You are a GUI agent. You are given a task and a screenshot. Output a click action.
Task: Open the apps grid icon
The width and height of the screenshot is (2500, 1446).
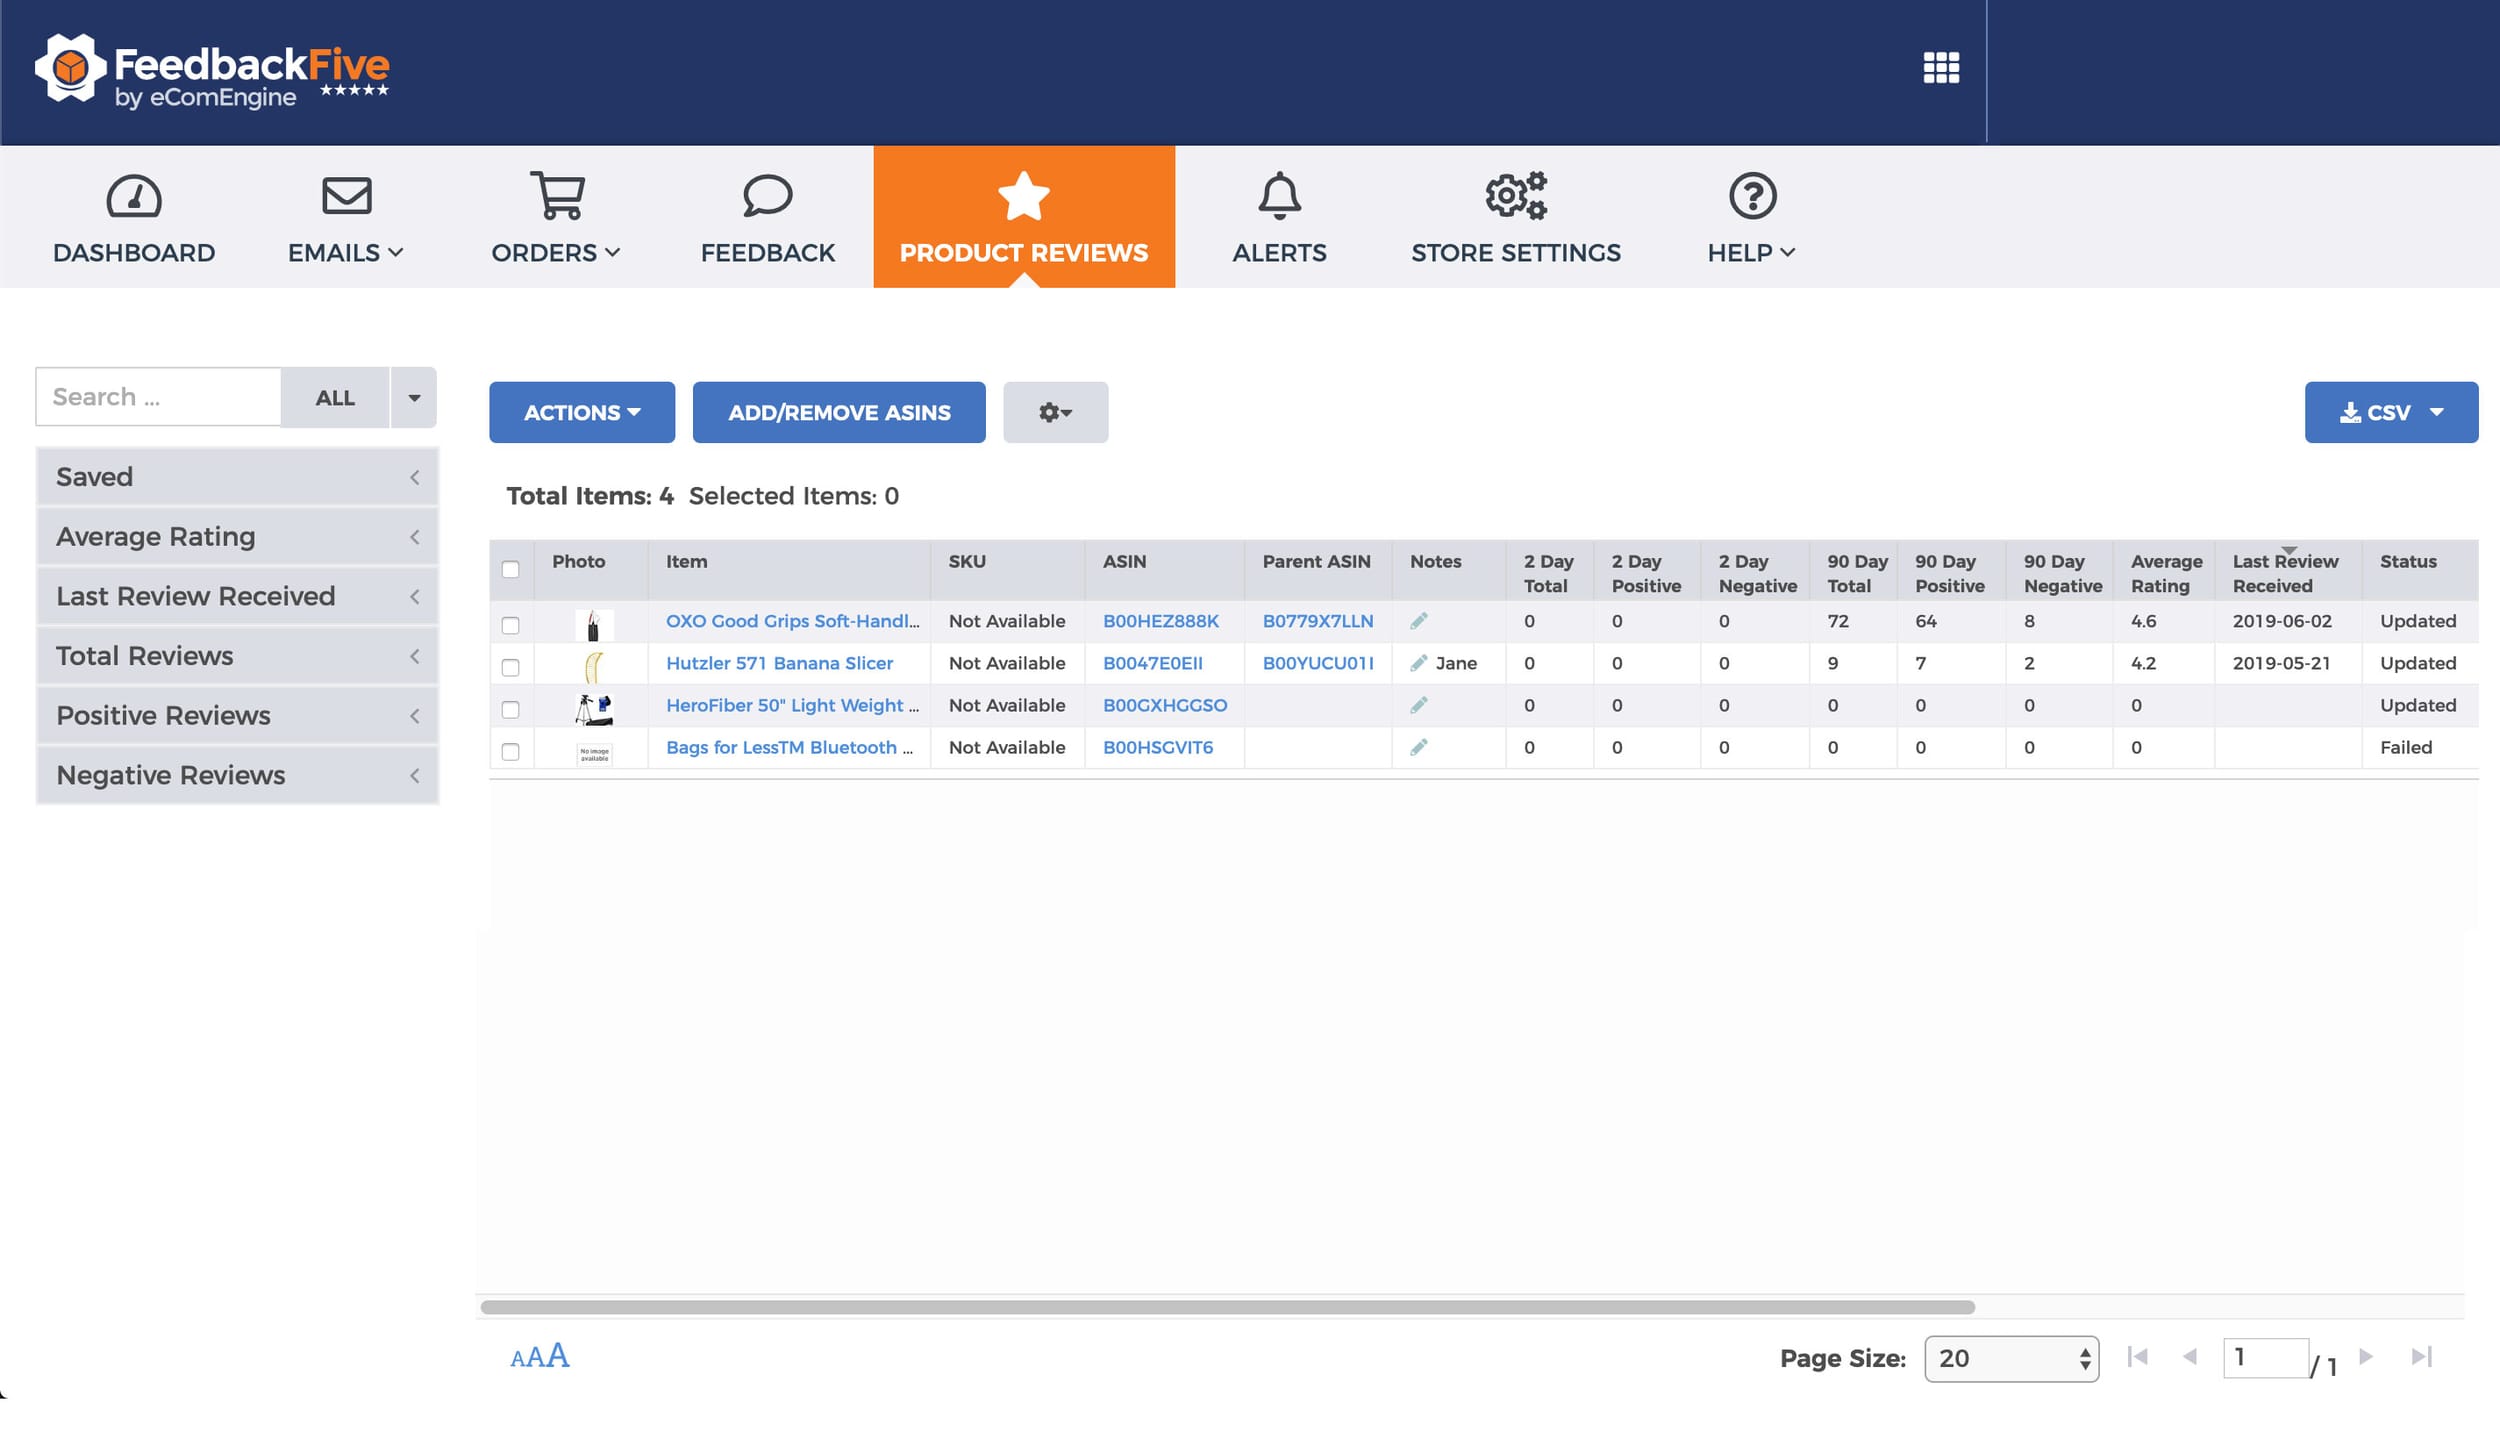1941,68
